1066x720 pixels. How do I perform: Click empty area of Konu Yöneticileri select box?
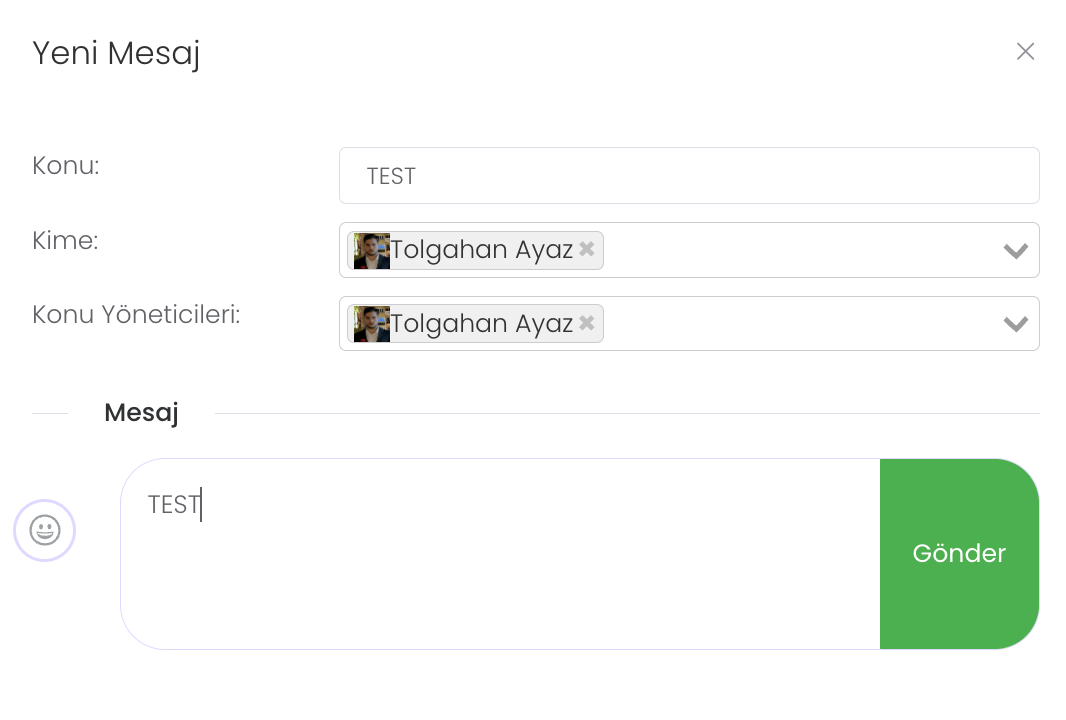(x=790, y=324)
